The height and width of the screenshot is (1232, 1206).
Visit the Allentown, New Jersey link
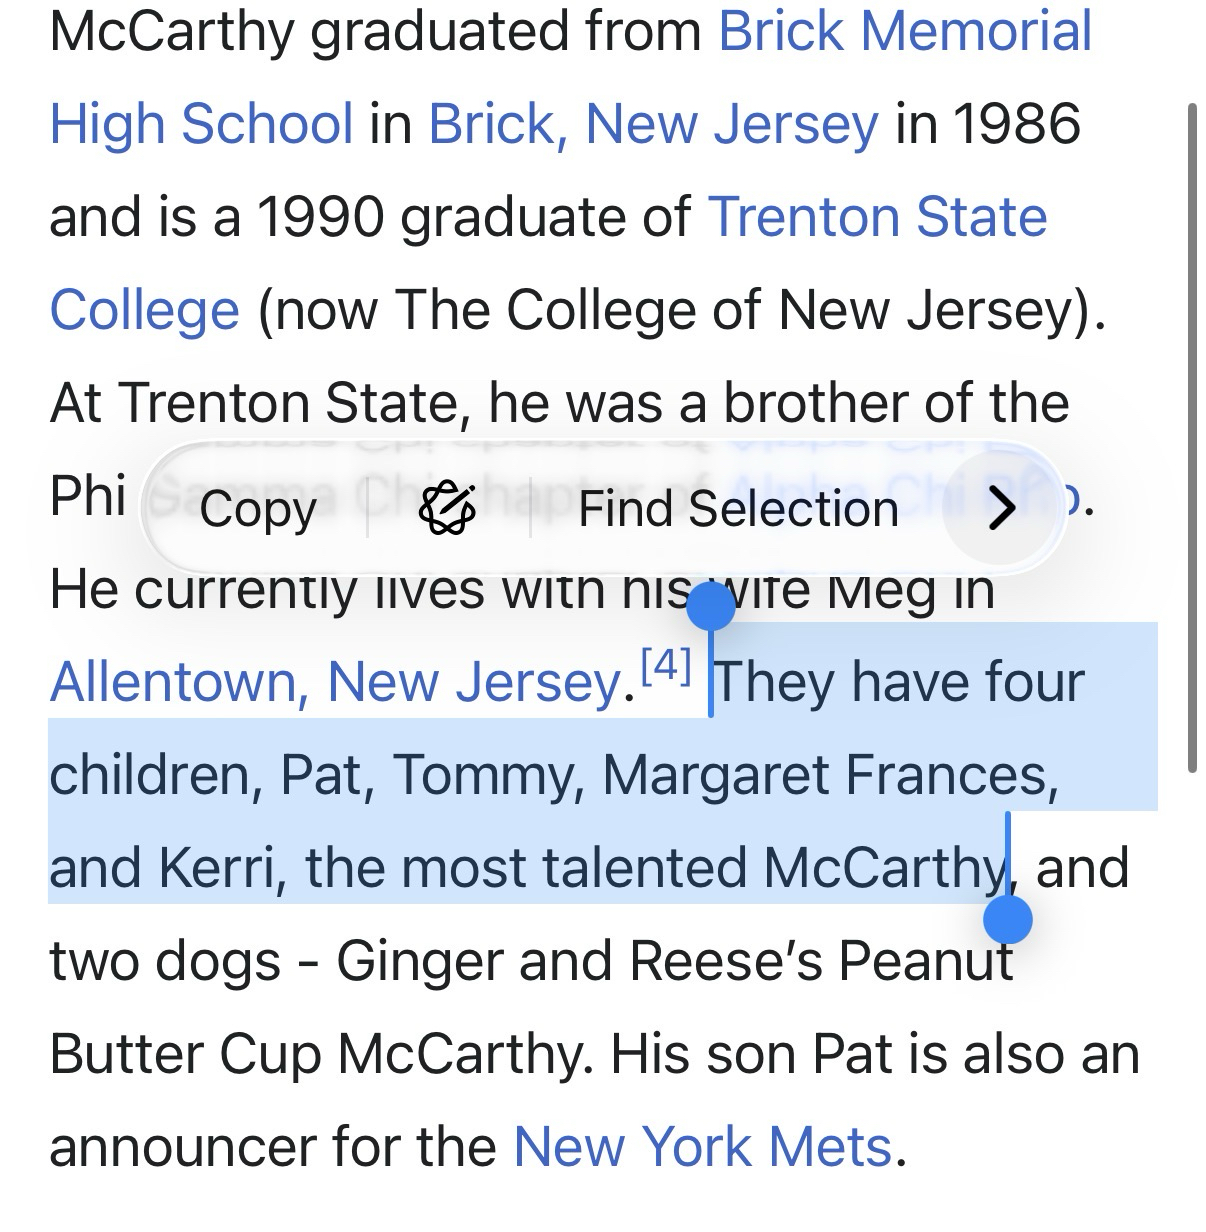click(335, 682)
